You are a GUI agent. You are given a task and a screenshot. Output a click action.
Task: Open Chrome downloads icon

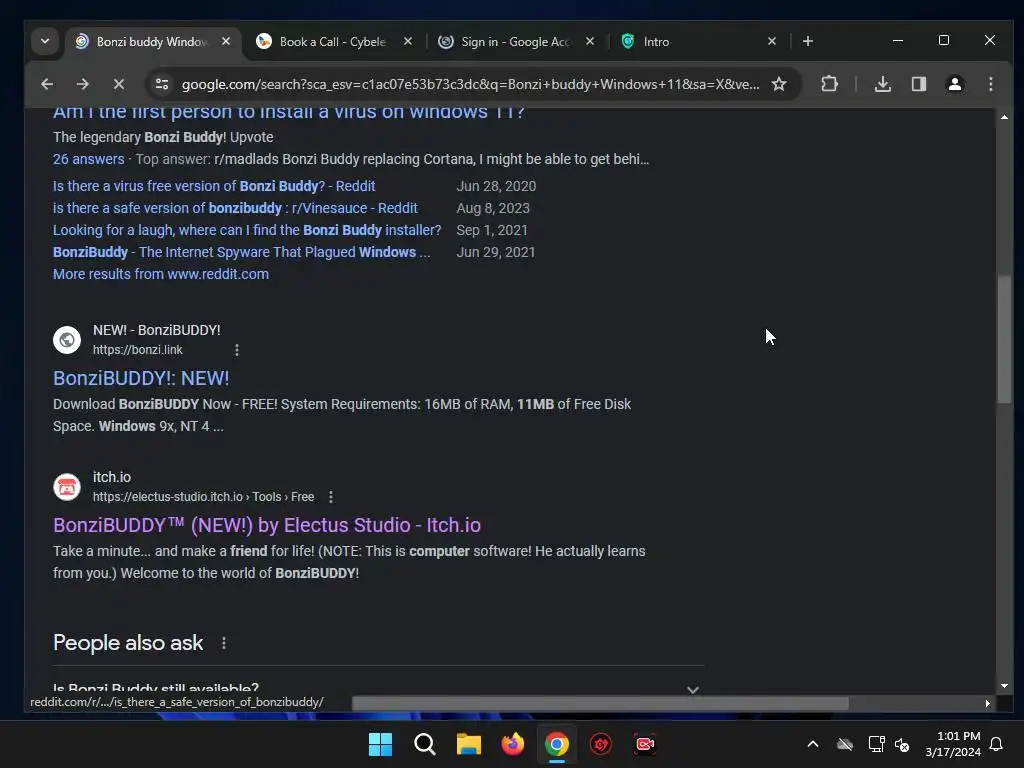click(x=883, y=84)
